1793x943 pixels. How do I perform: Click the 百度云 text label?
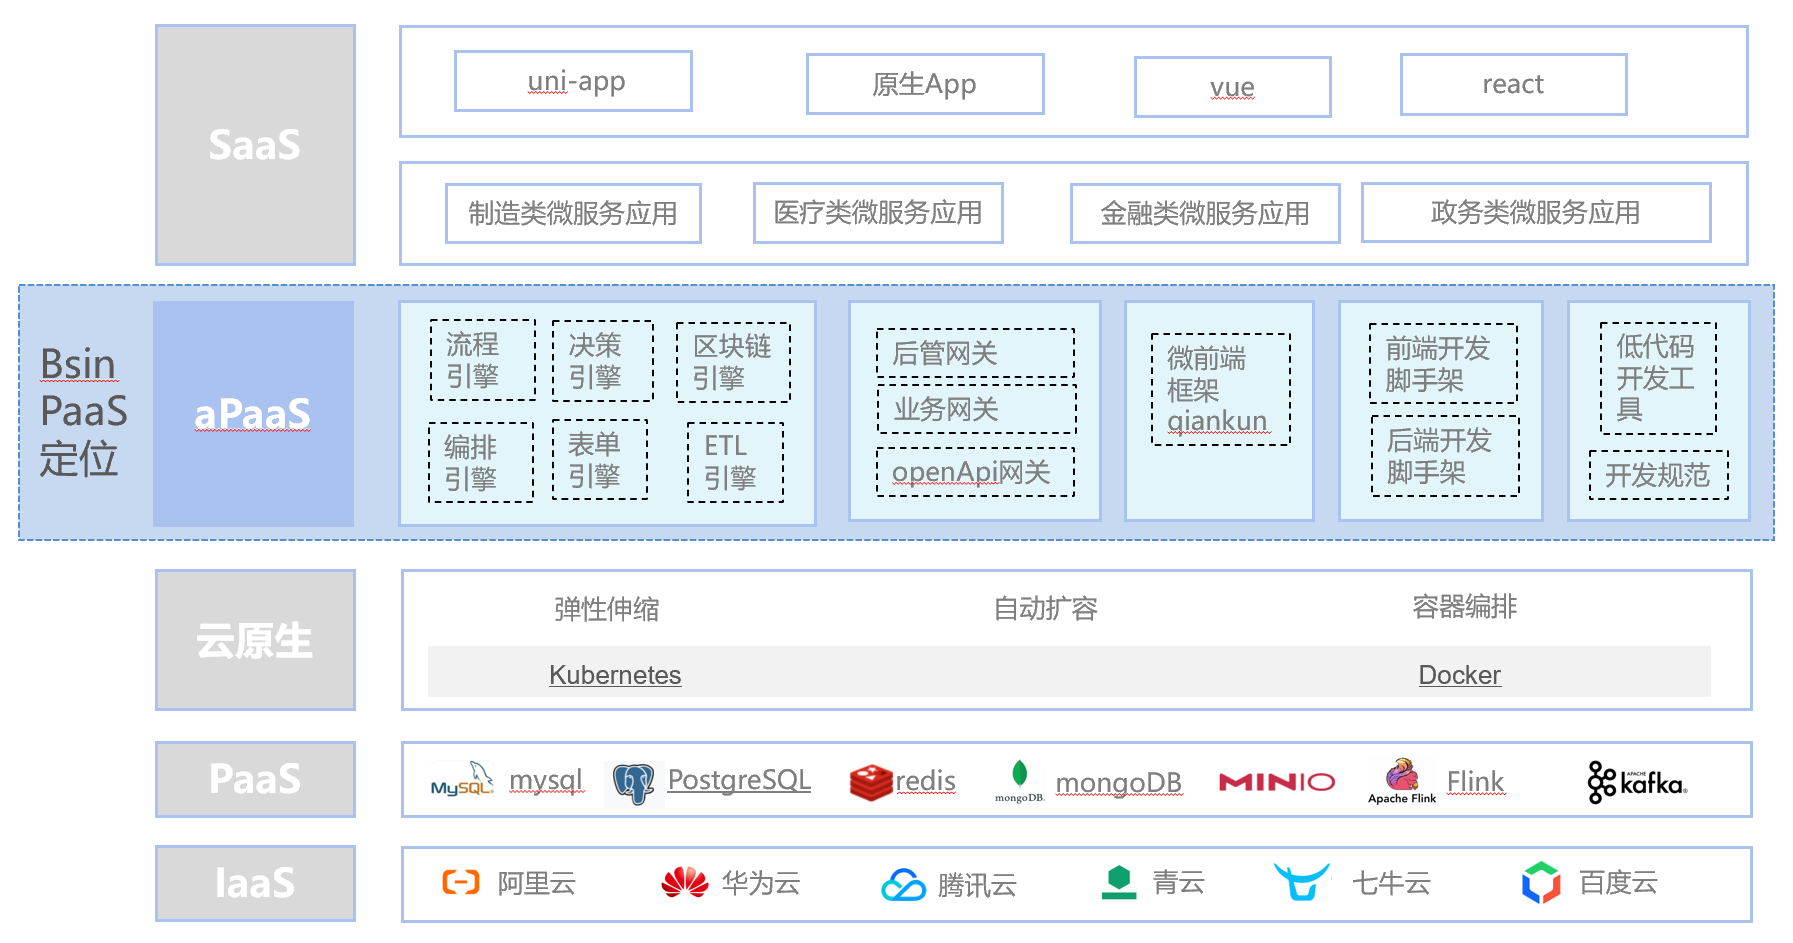point(1619,882)
